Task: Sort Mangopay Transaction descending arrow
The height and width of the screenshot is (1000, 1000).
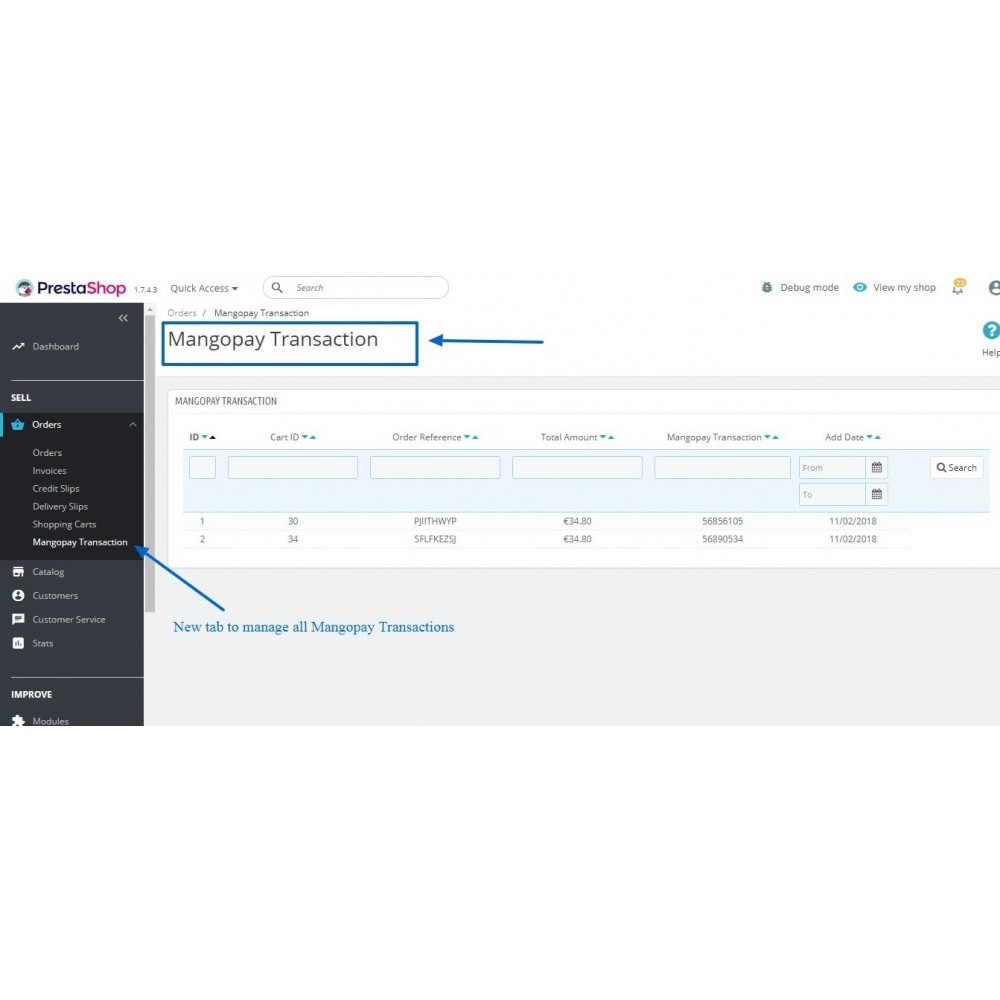Action: pos(767,438)
